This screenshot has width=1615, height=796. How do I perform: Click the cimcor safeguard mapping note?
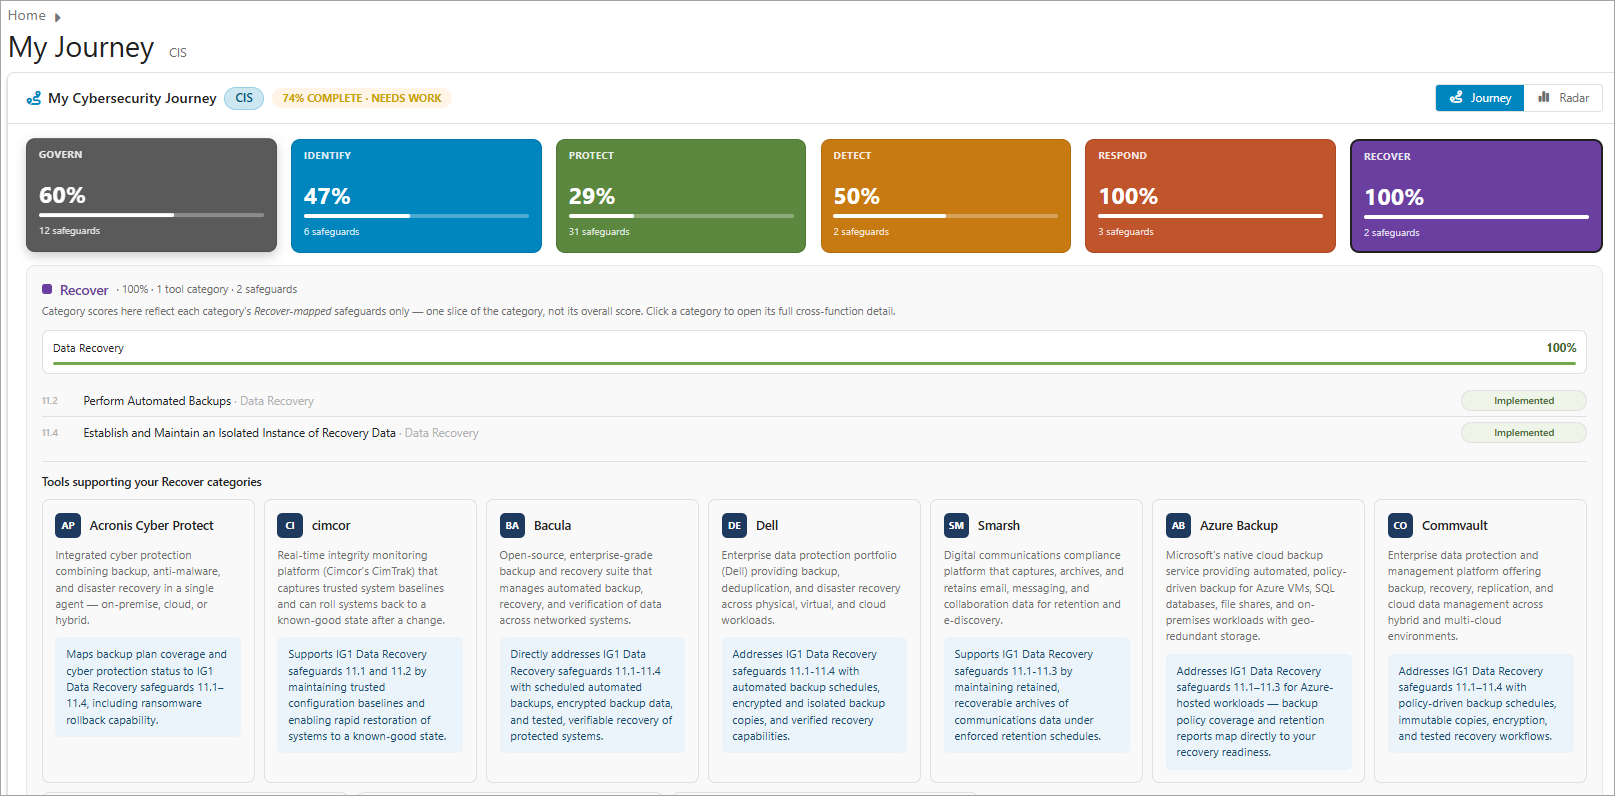370,695
